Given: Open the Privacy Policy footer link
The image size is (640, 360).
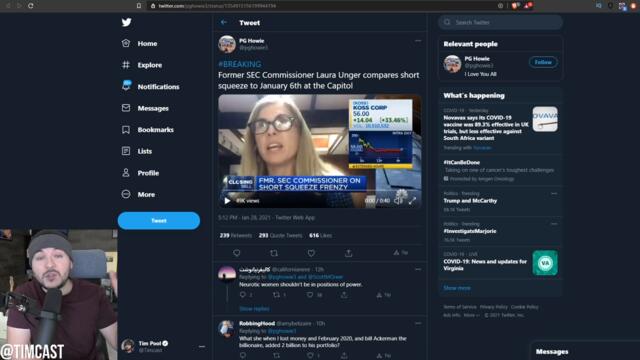Looking at the screenshot, I should pos(493,307).
